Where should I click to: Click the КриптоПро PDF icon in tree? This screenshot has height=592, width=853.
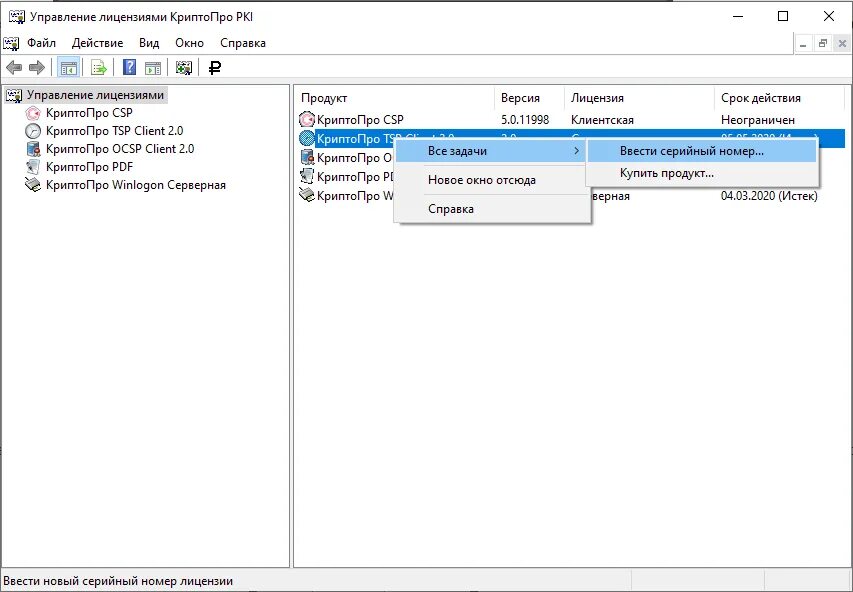coord(33,167)
